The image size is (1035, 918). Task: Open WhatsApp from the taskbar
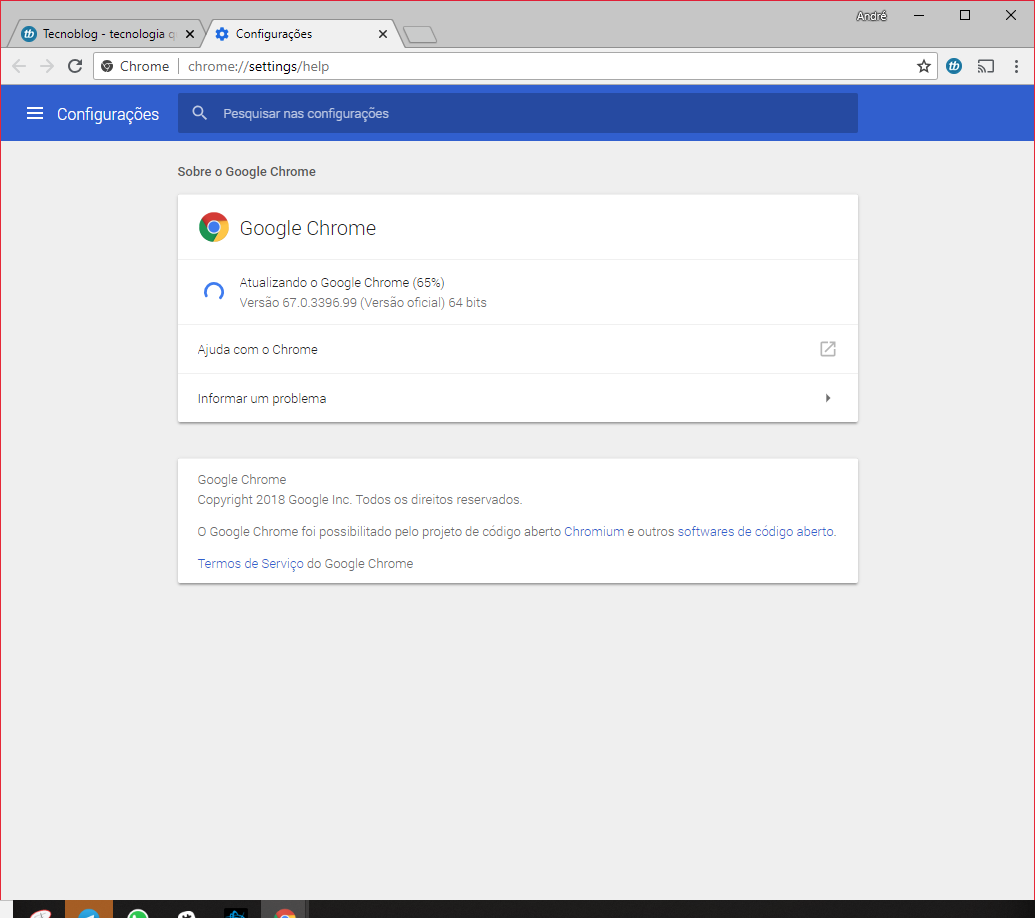click(137, 911)
